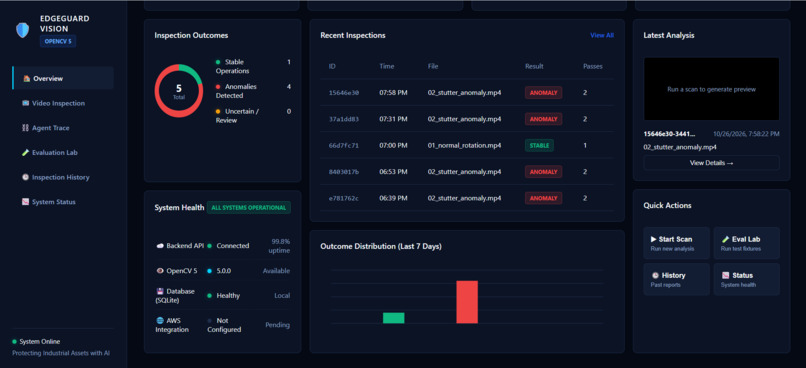This screenshot has height=368, width=806.
Task: Click ANOMALY badge in 06:39 PM row
Action: 543,198
